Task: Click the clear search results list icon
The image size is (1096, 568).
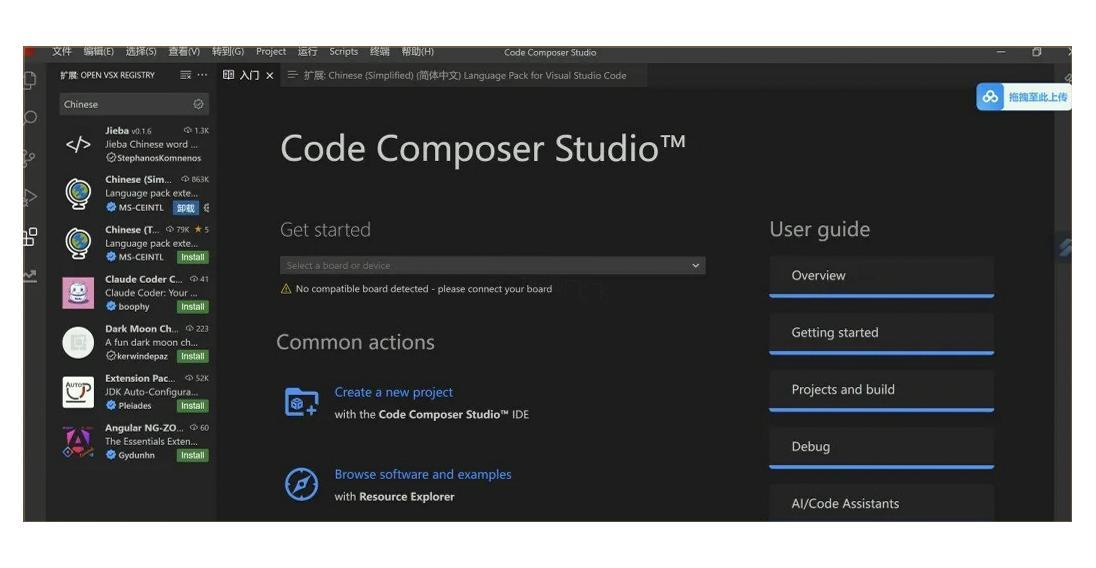Action: pyautogui.click(x=185, y=75)
